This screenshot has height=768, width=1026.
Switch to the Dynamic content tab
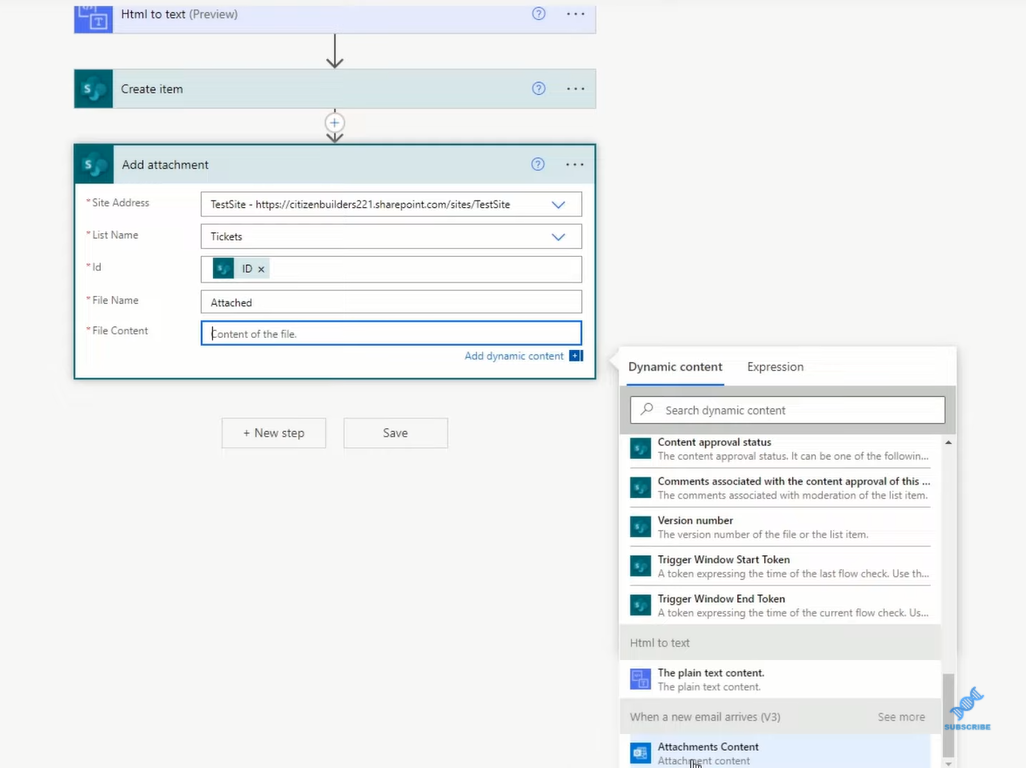(x=675, y=367)
